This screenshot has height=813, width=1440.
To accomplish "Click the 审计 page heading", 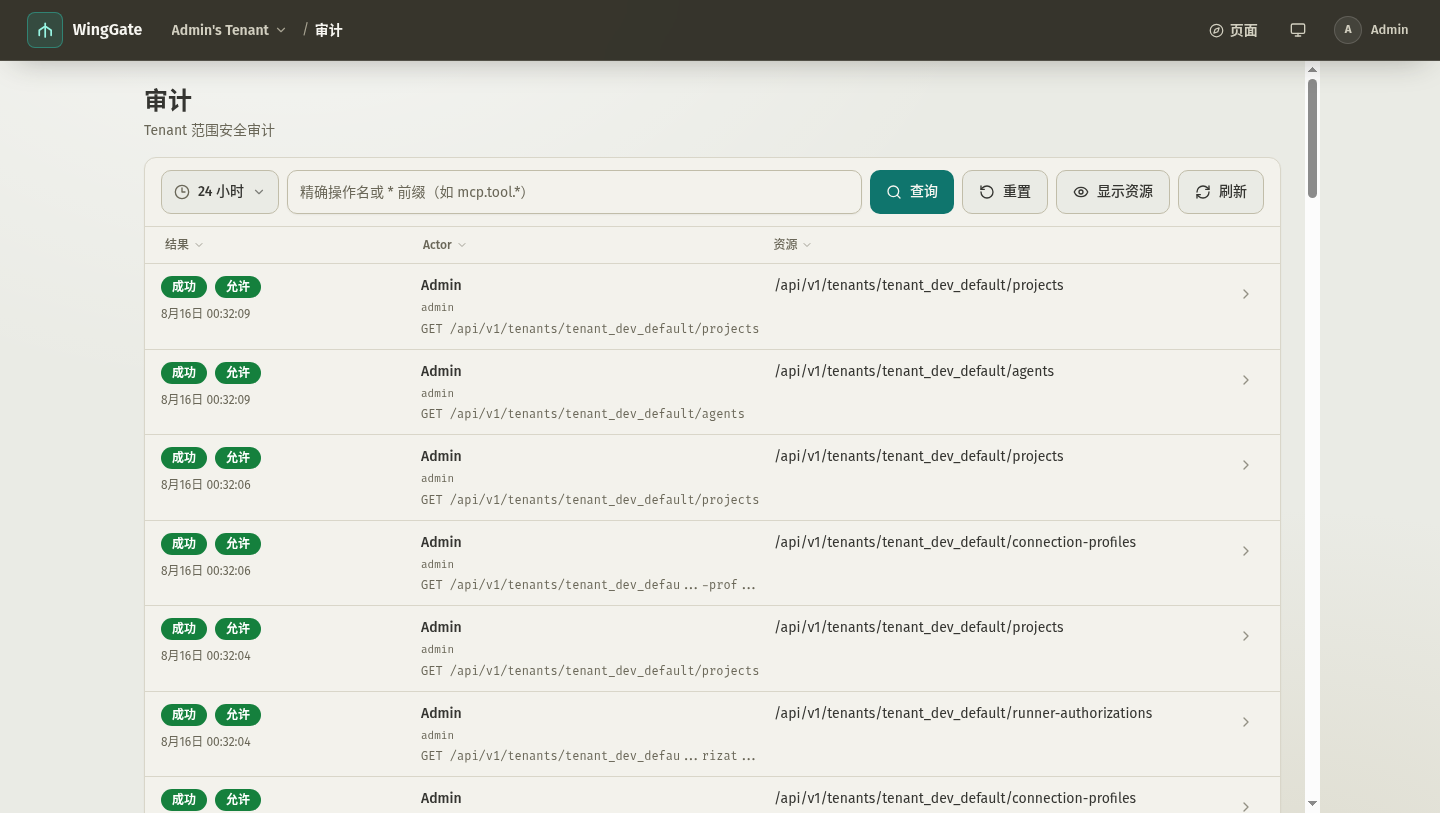I will (168, 101).
